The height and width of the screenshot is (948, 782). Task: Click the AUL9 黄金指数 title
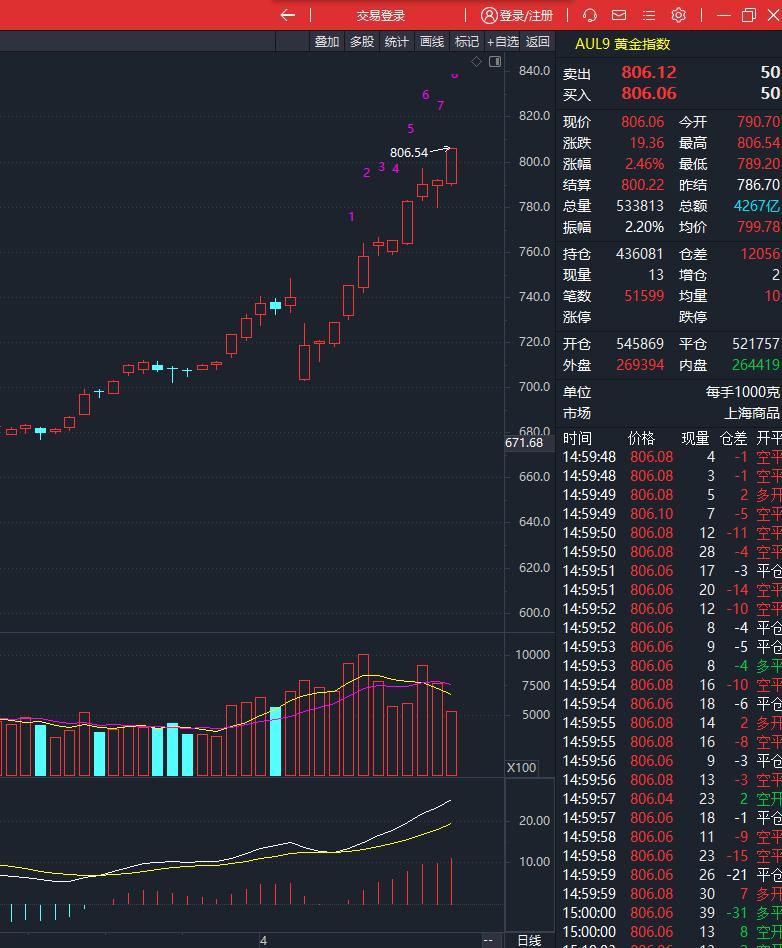pyautogui.click(x=622, y=44)
